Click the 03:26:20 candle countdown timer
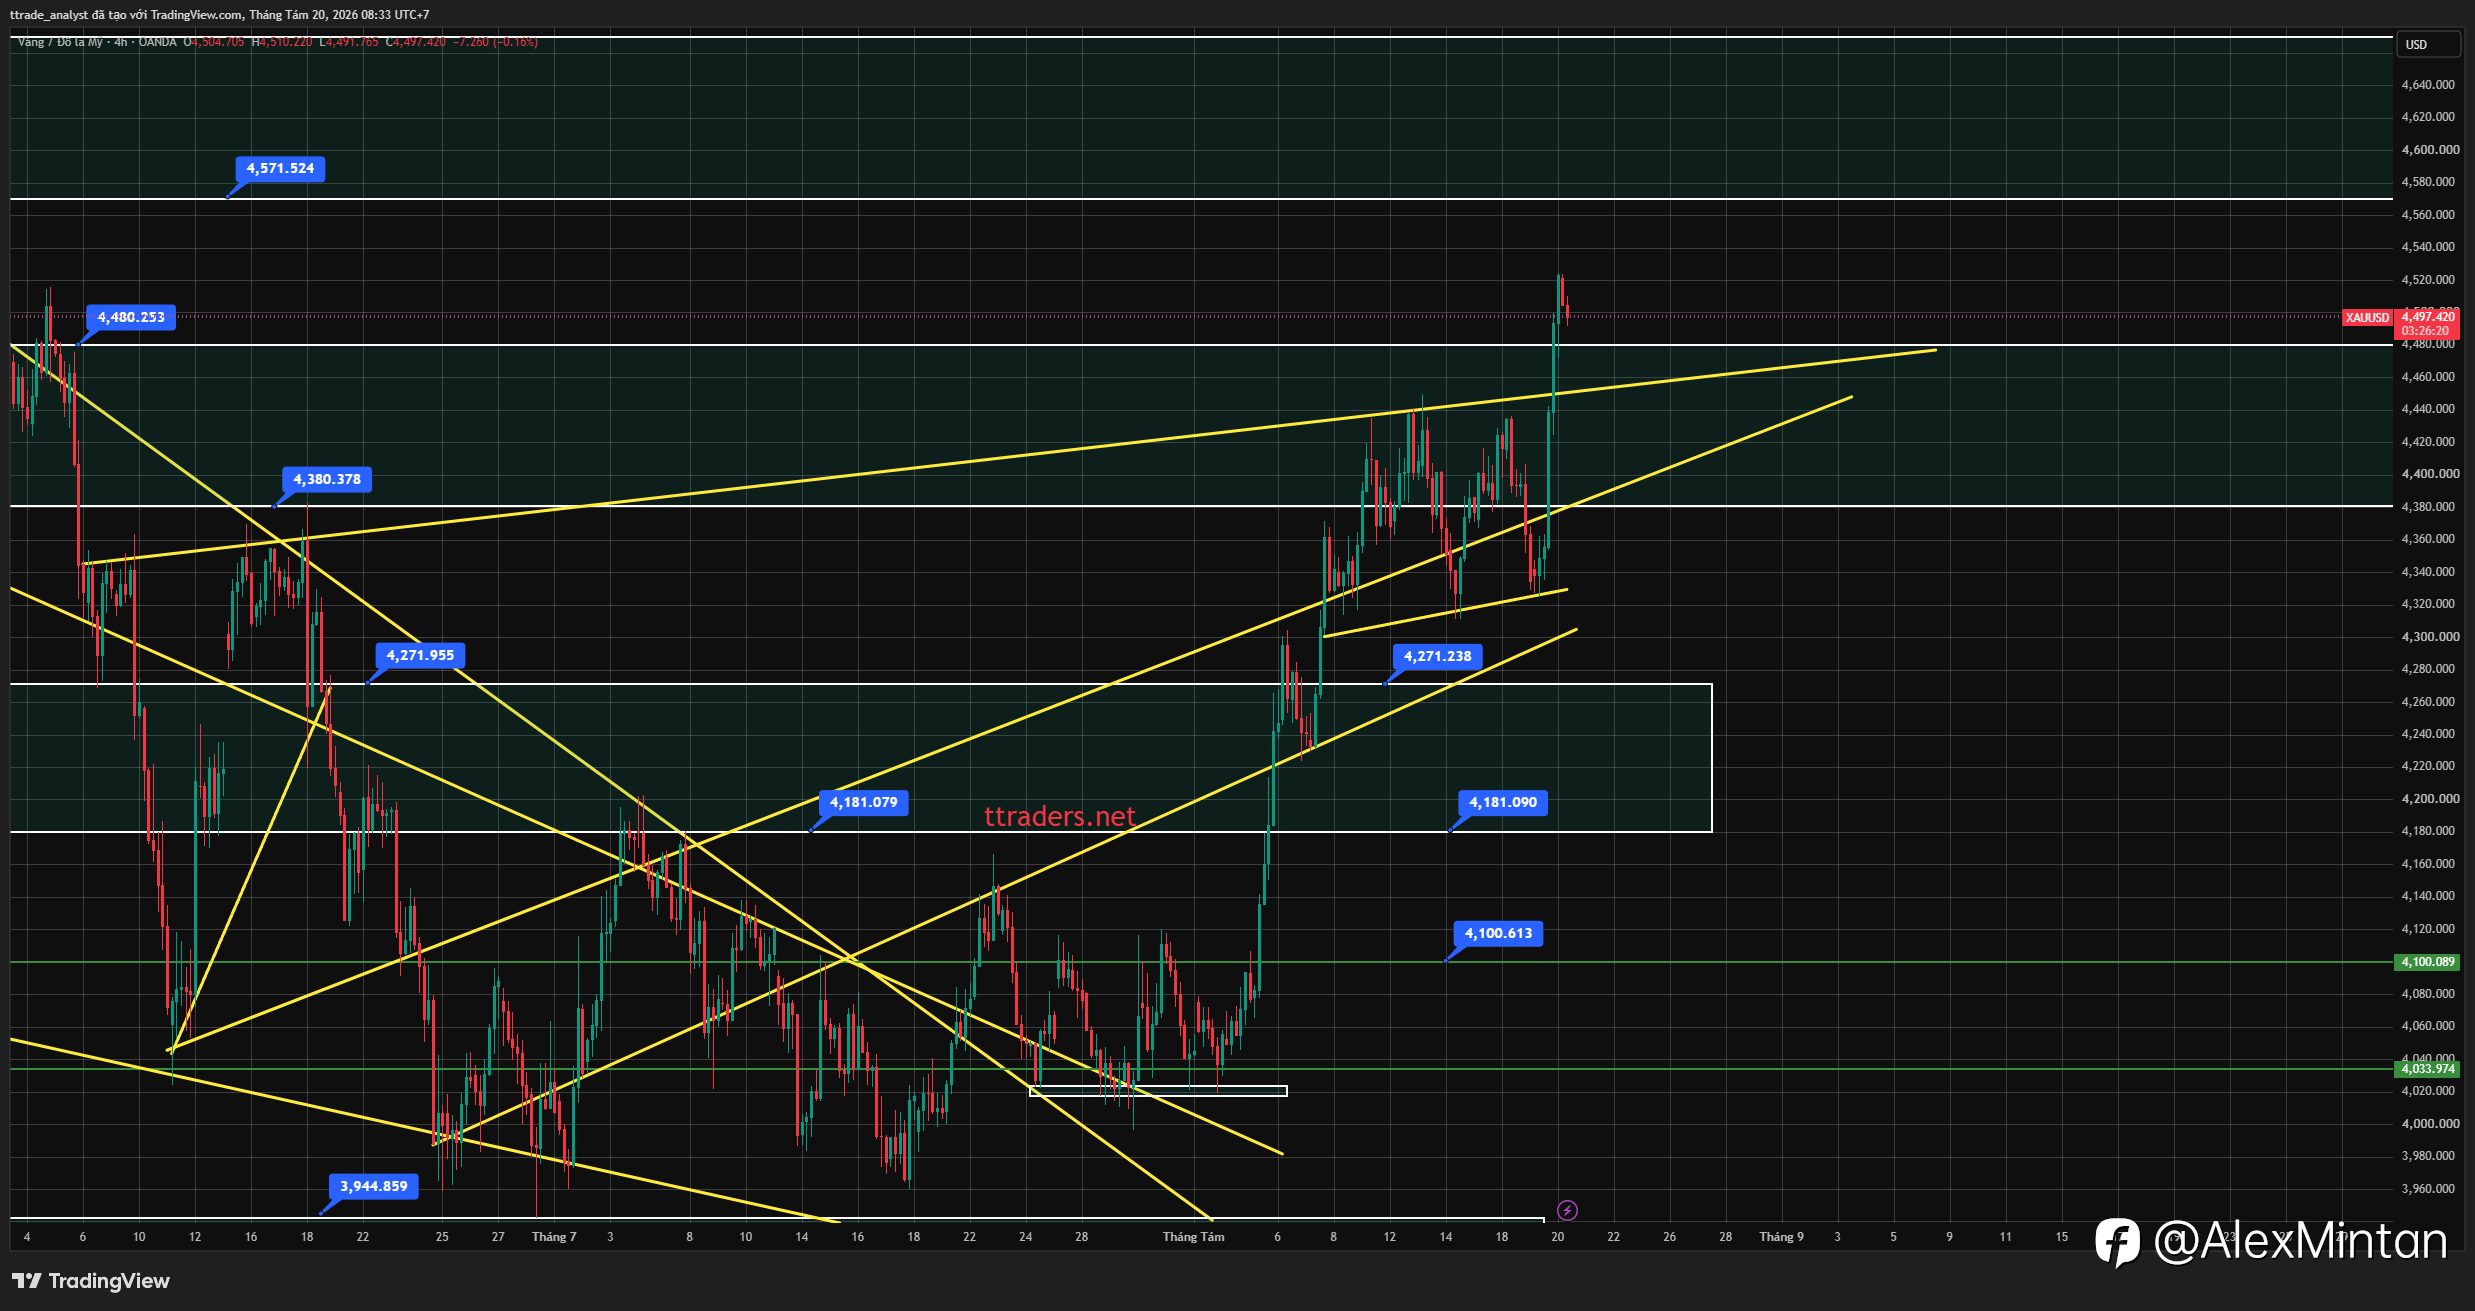The image size is (2475, 1311). point(2426,331)
